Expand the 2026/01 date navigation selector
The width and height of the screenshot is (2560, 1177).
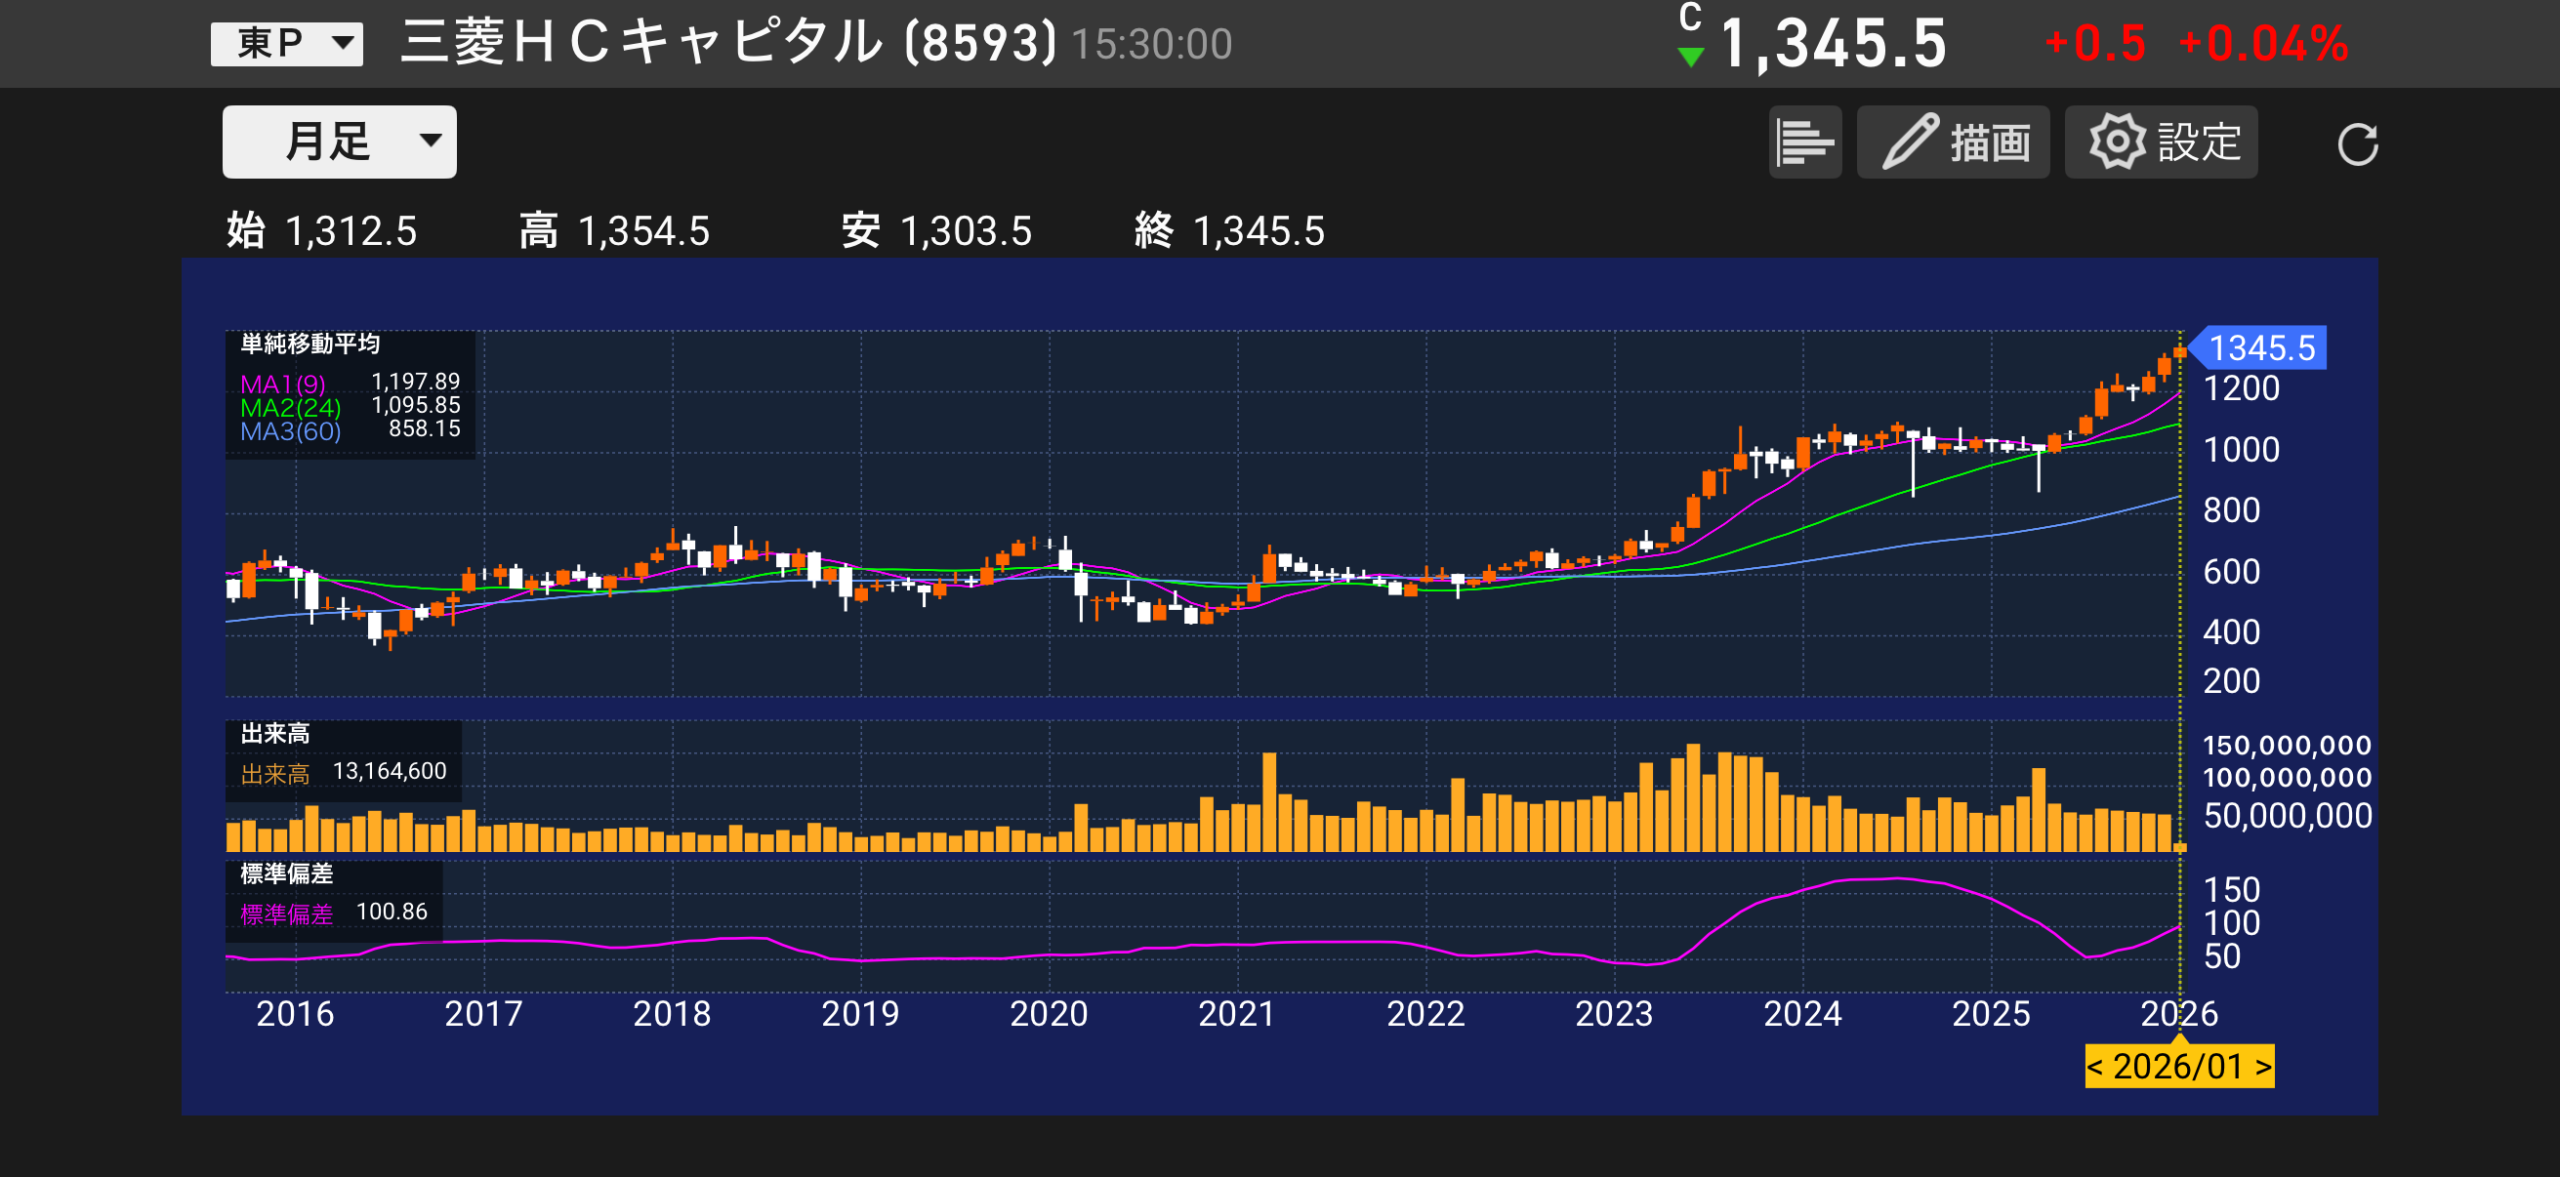click(x=2180, y=1068)
